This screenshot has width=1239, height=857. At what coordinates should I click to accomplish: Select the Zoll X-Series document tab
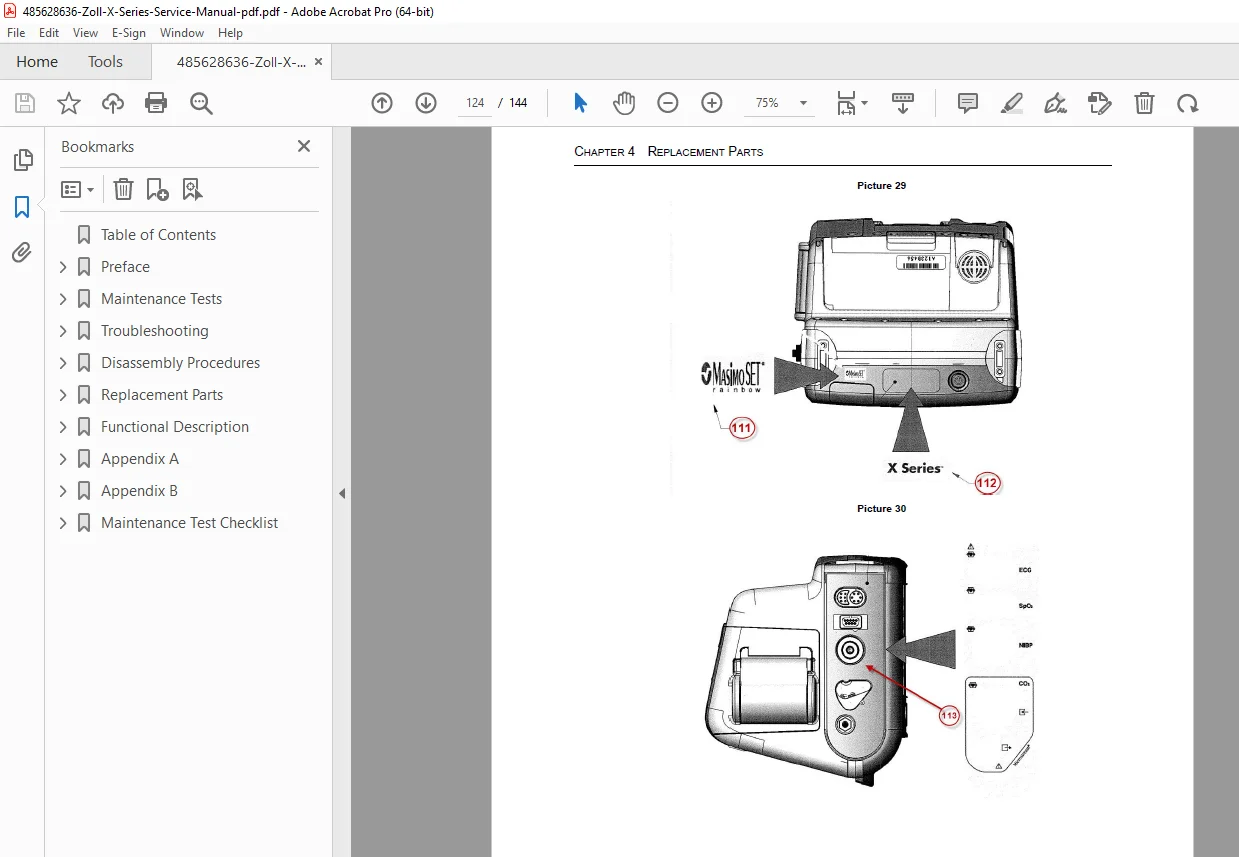coord(241,62)
